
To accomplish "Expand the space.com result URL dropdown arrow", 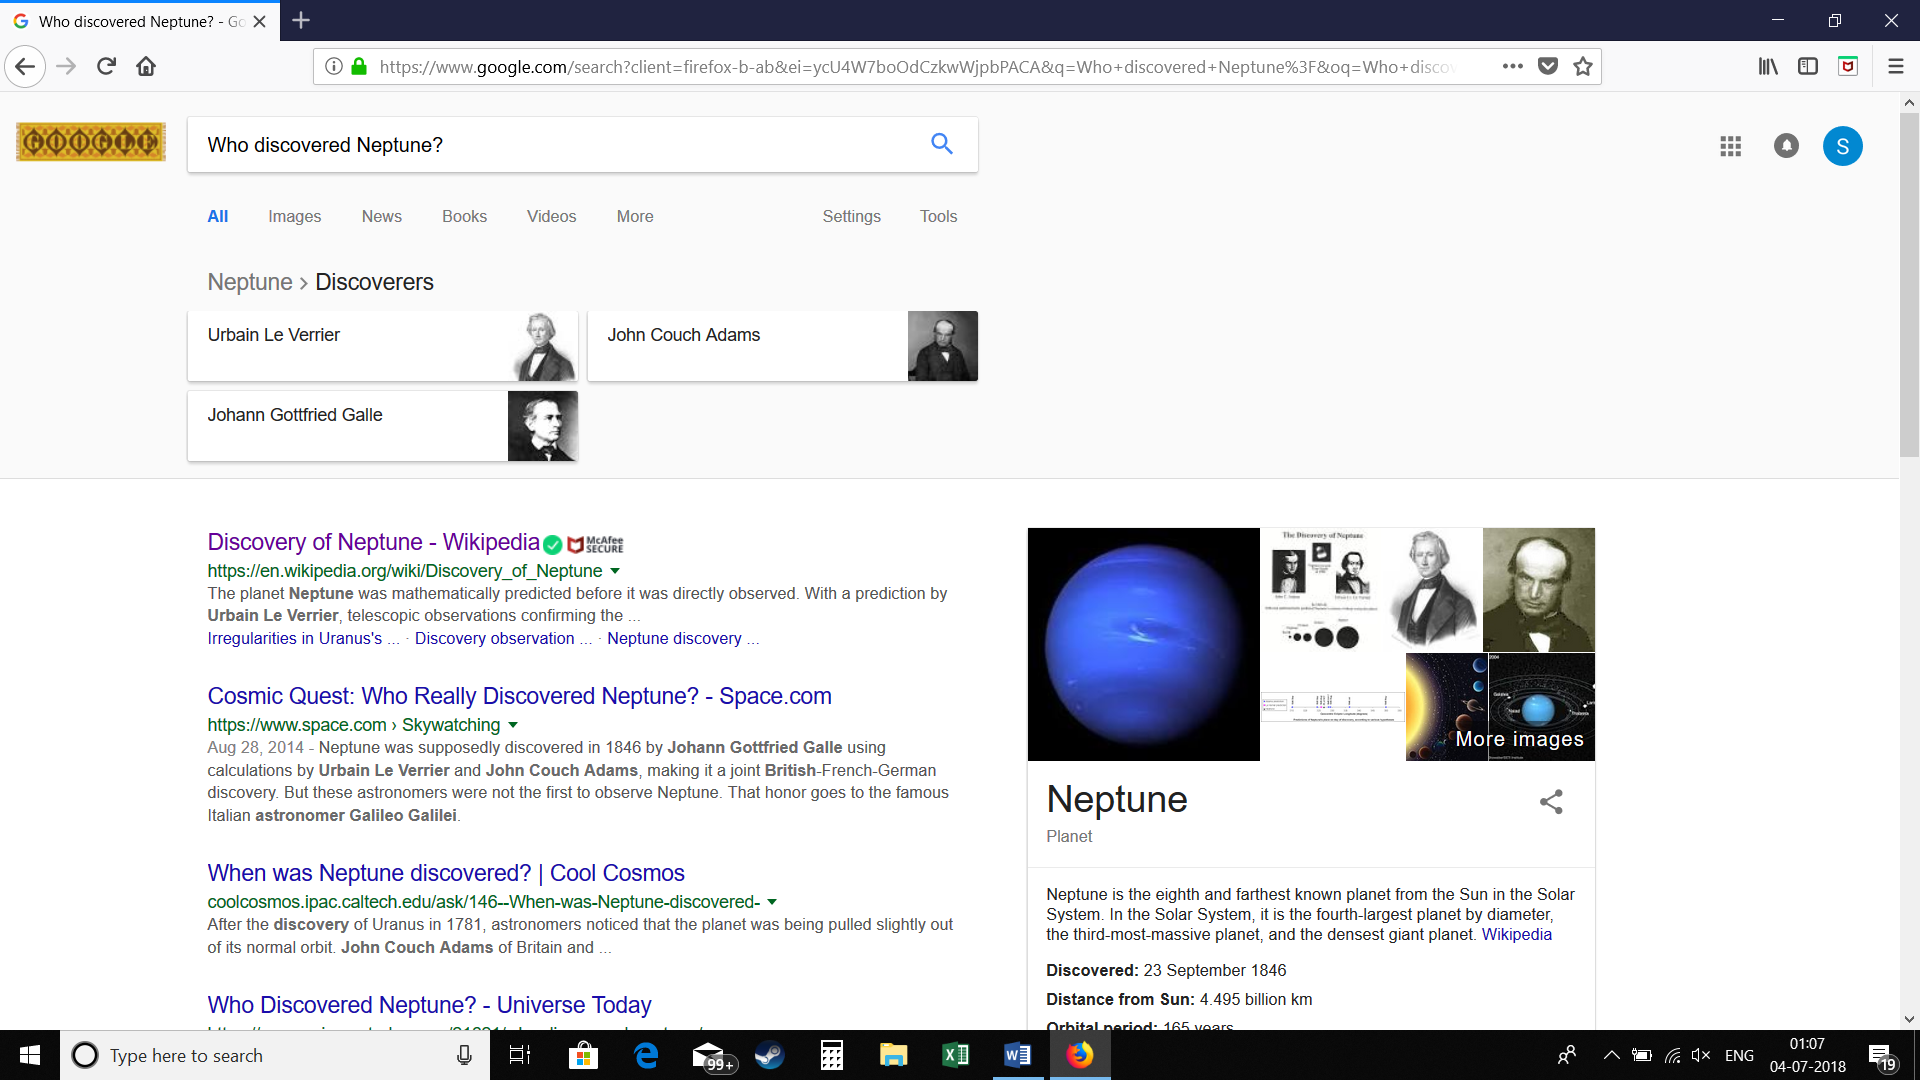I will coord(513,725).
